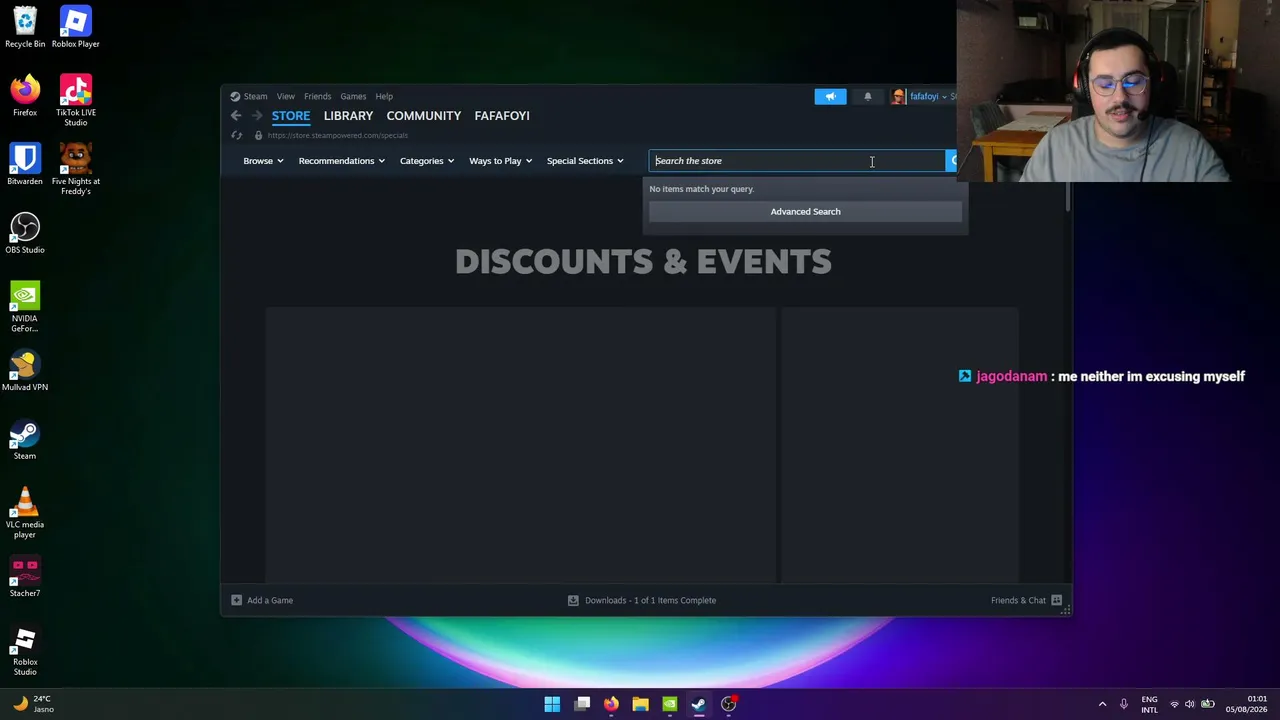Open the Stacher7 desktop shortcut
Viewport: 1280px width, 720px height.
25,577
